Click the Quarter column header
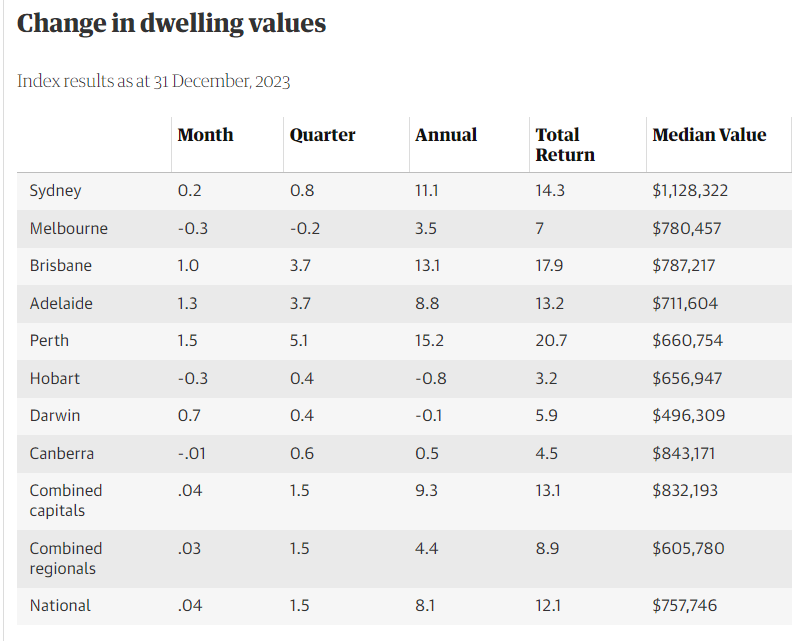Image resolution: width=803 pixels, height=641 pixels. click(x=322, y=135)
